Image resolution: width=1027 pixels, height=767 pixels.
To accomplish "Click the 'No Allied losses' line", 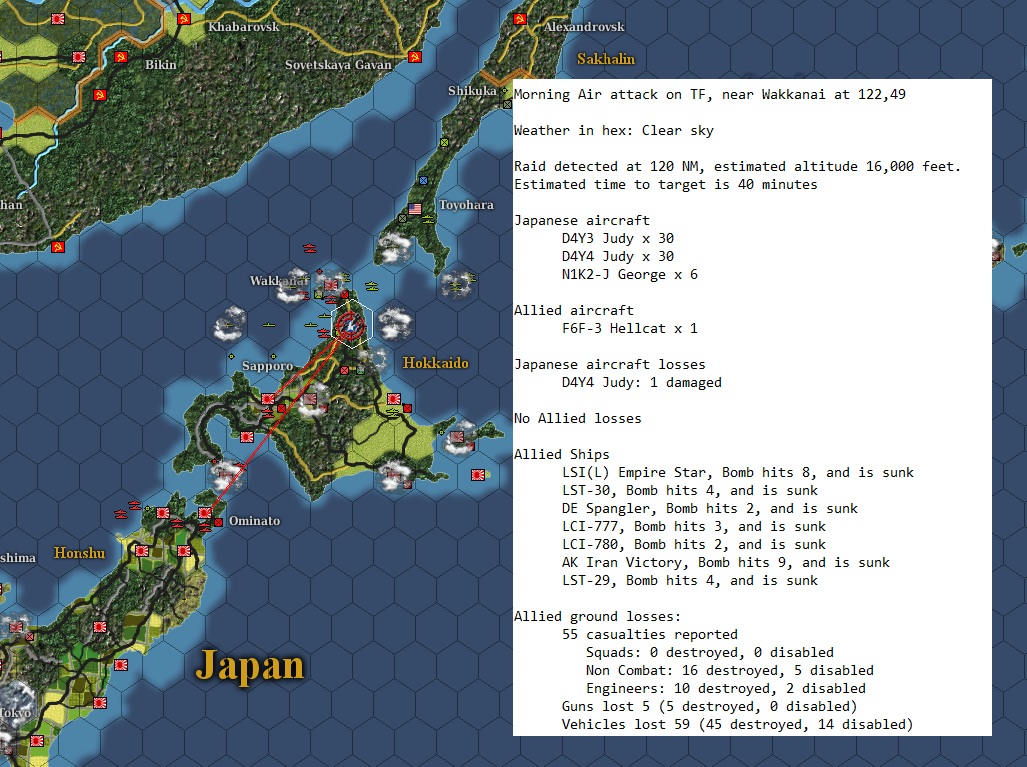I will 578,419.
